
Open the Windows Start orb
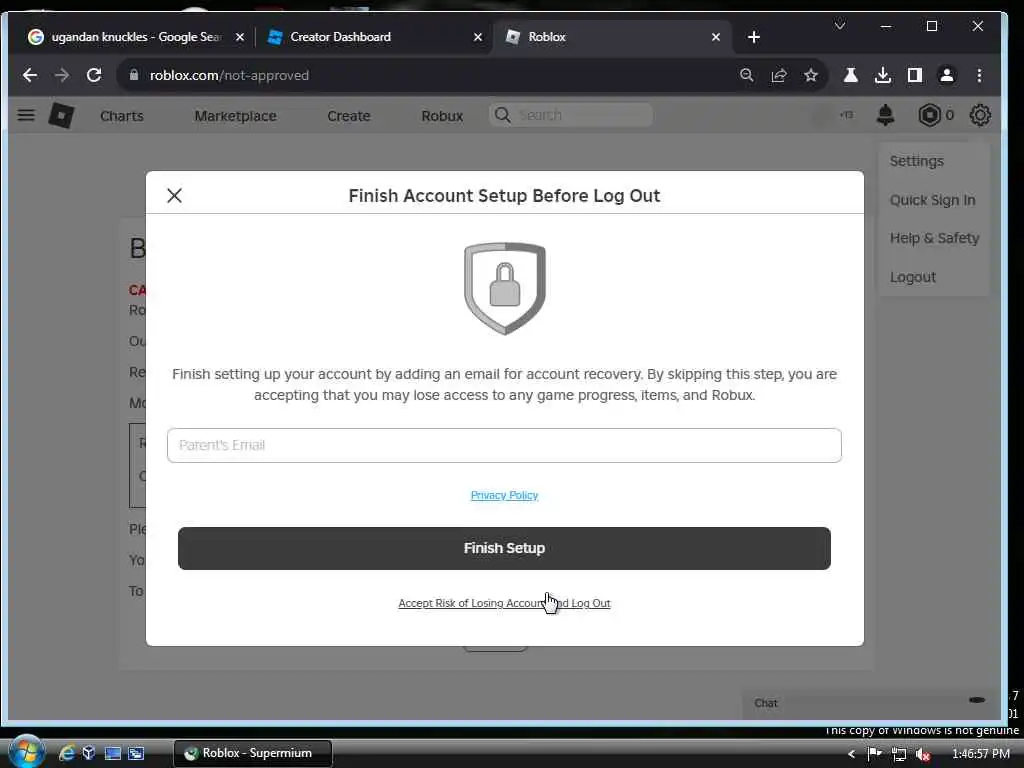tap(26, 752)
